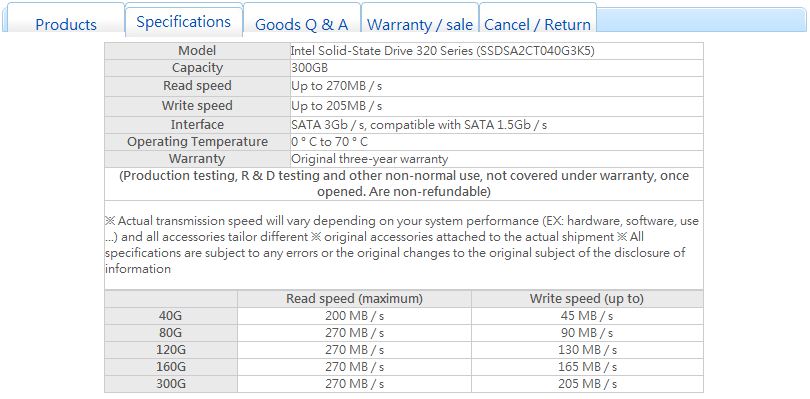Select the 160G row label

tap(171, 367)
